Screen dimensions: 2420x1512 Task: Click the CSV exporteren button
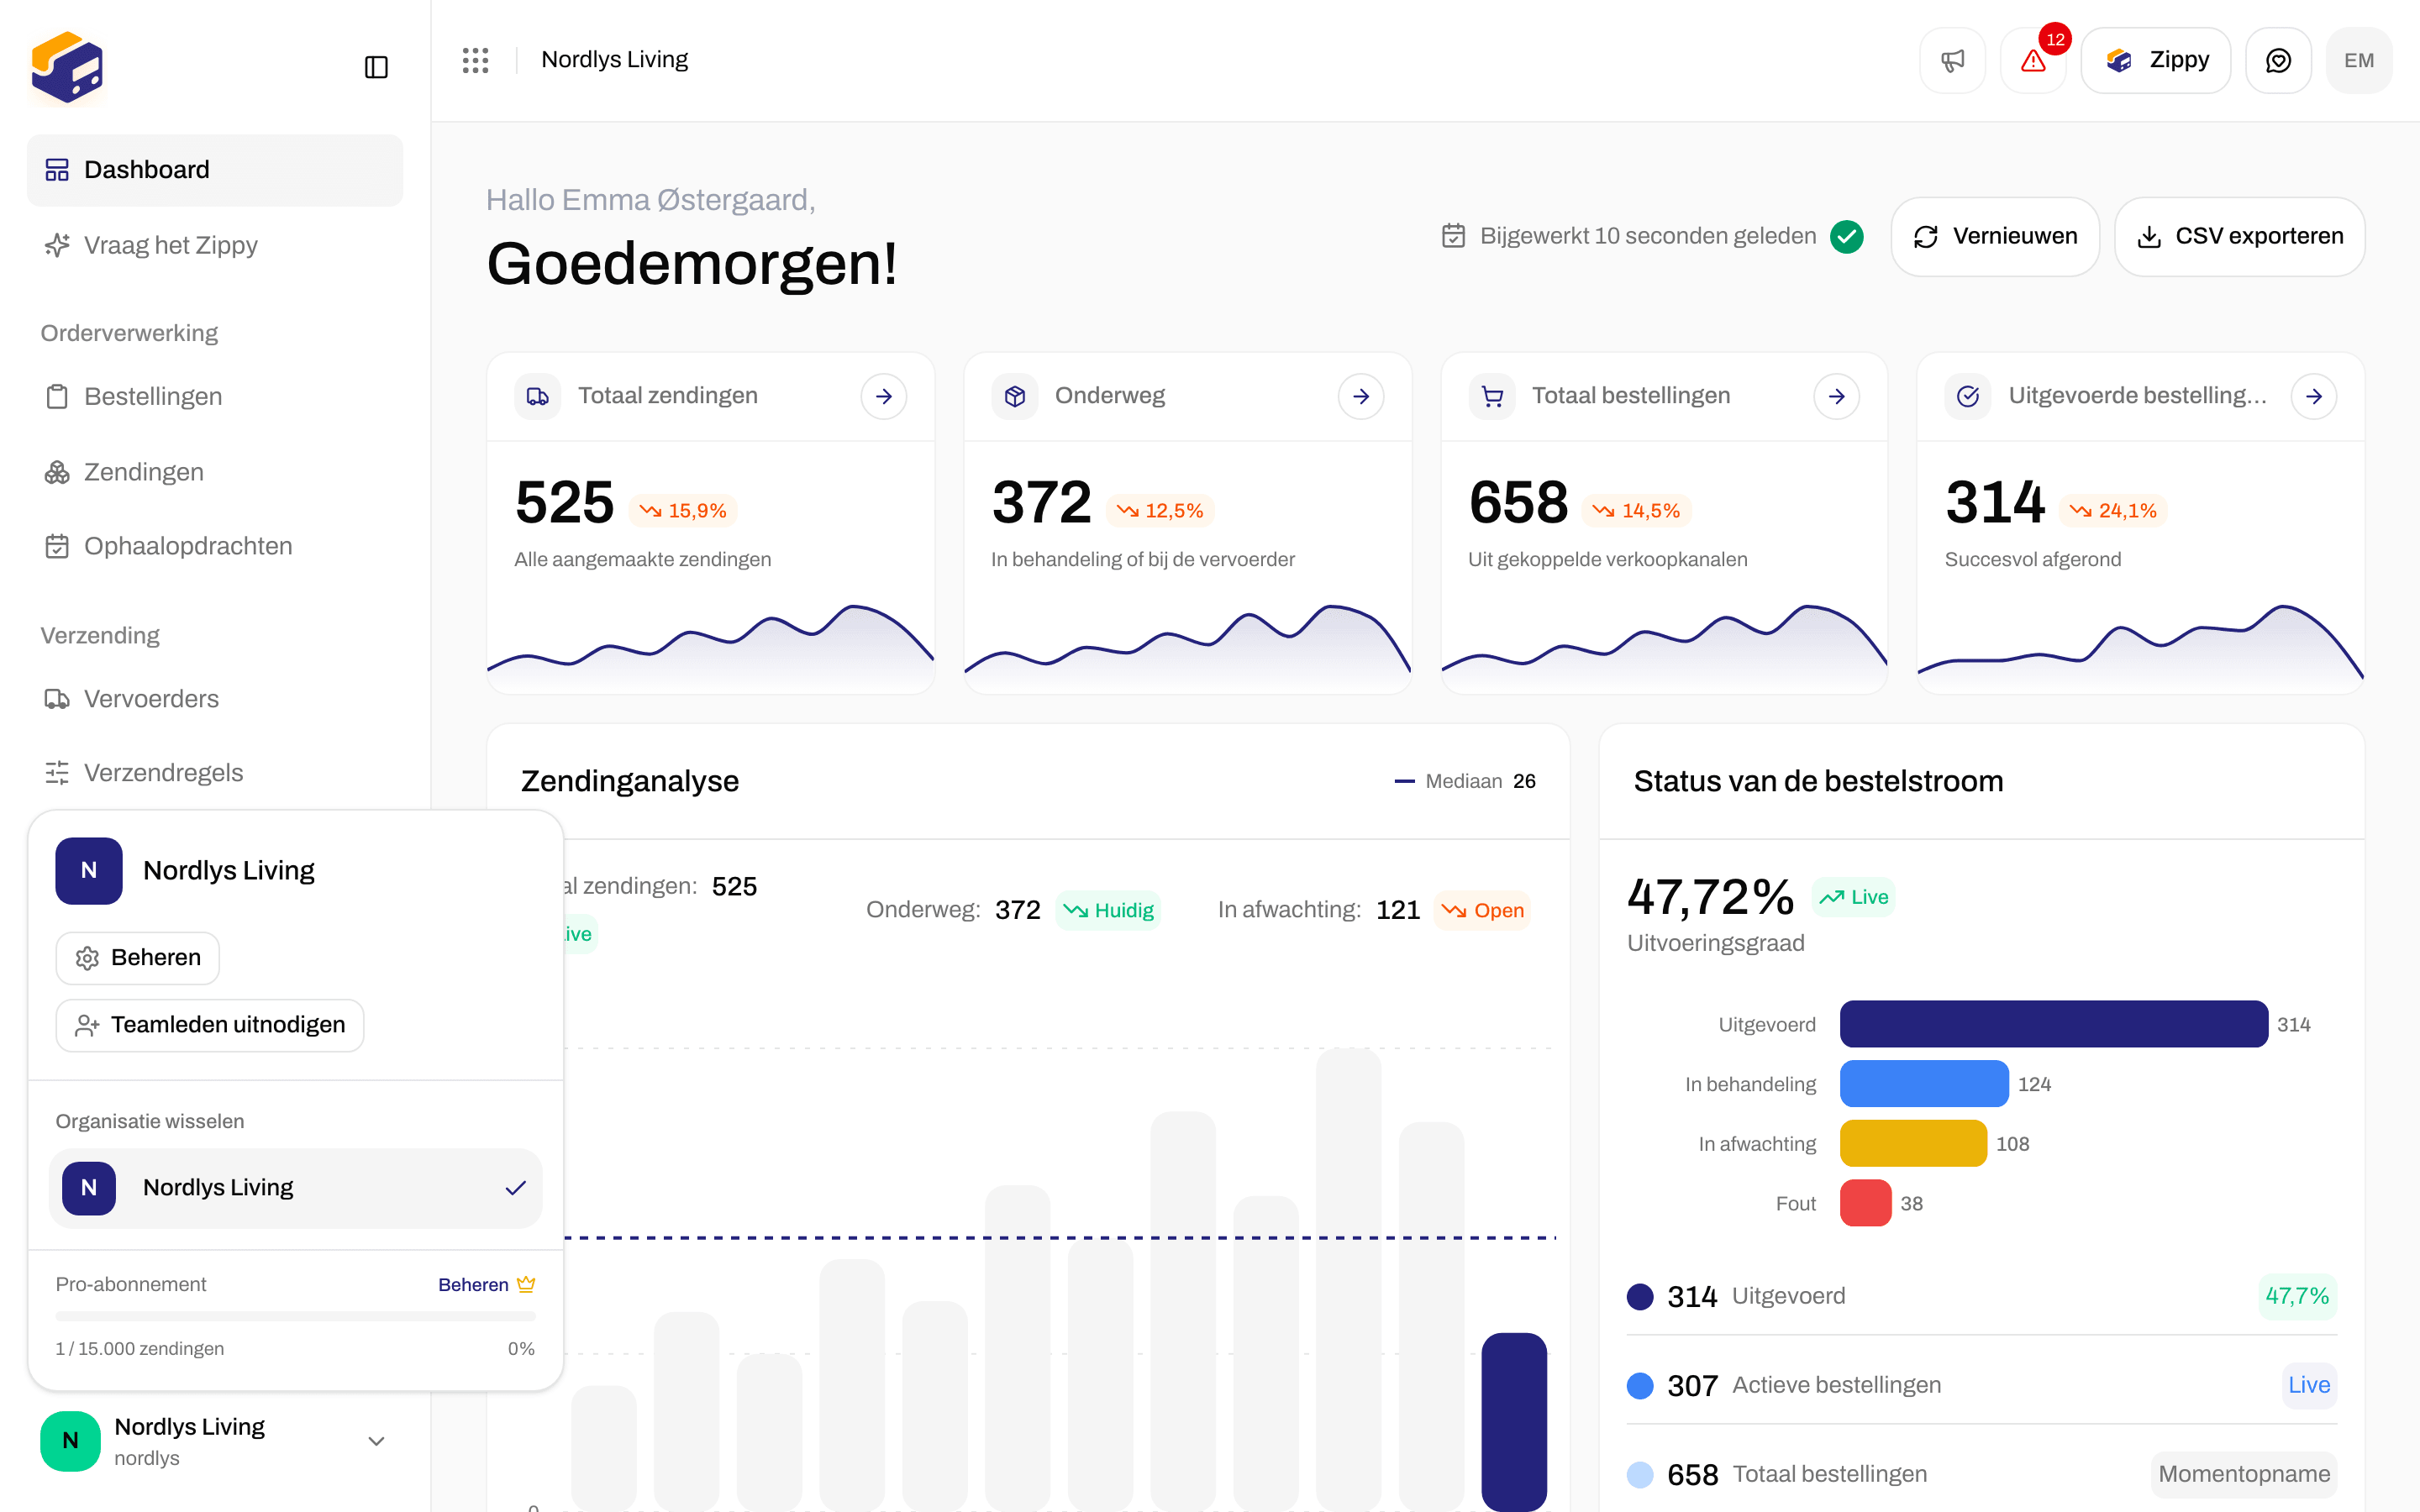coord(2239,236)
